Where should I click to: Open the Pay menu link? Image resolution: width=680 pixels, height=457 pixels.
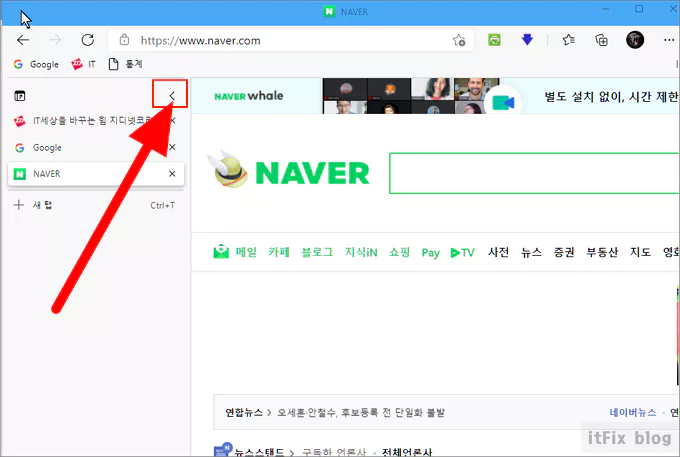pos(431,253)
